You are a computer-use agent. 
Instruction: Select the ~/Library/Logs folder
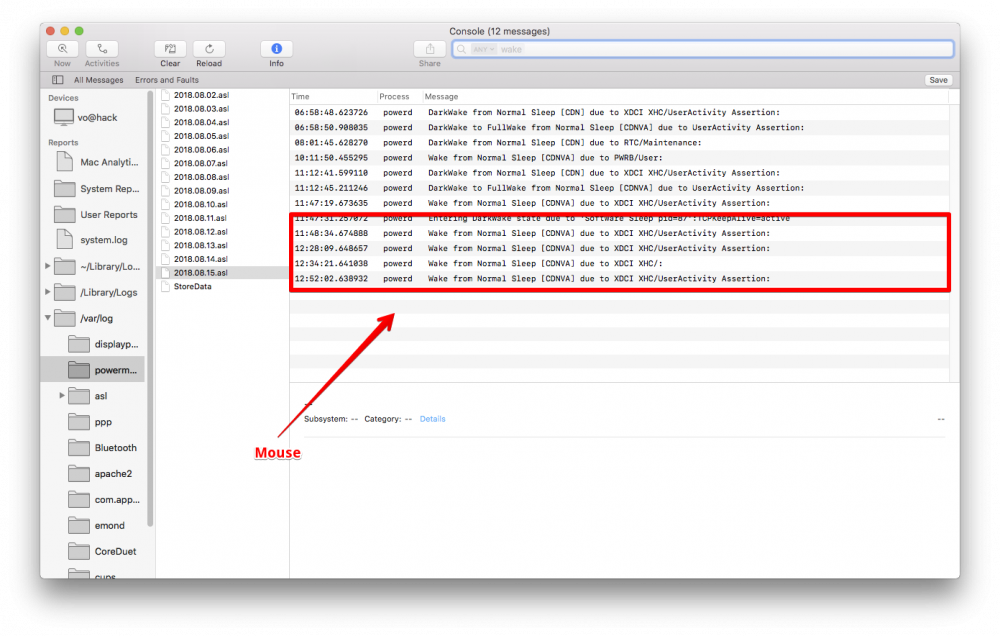coord(97,267)
